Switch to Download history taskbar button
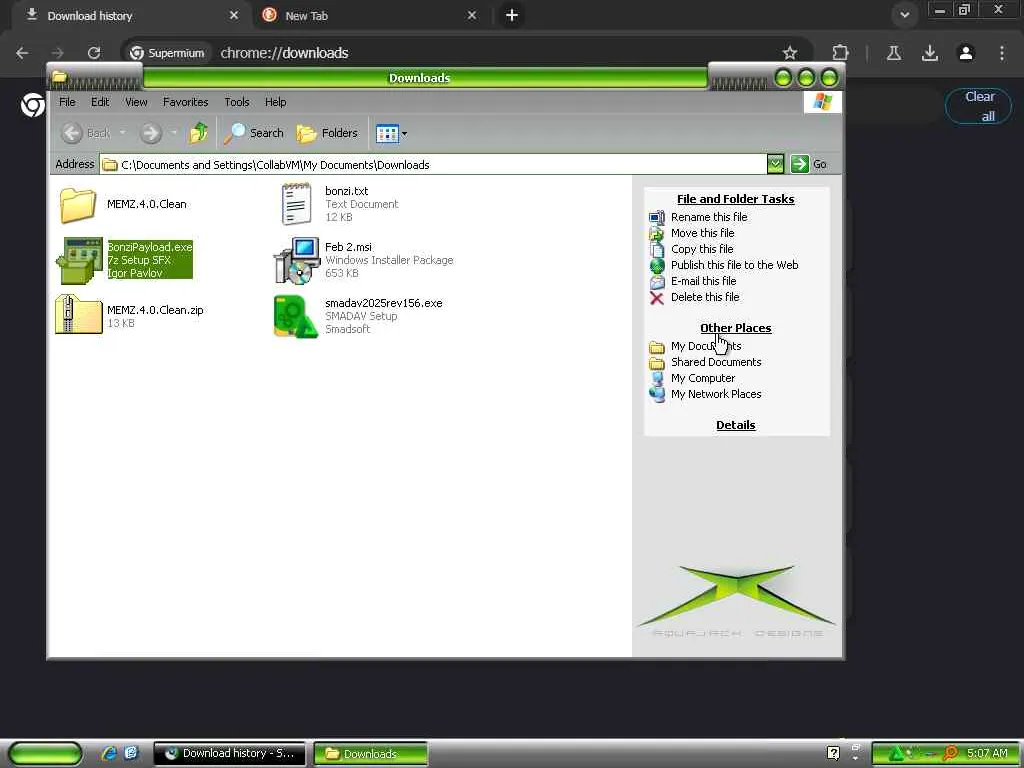The width and height of the screenshot is (1024, 768). [x=229, y=754]
